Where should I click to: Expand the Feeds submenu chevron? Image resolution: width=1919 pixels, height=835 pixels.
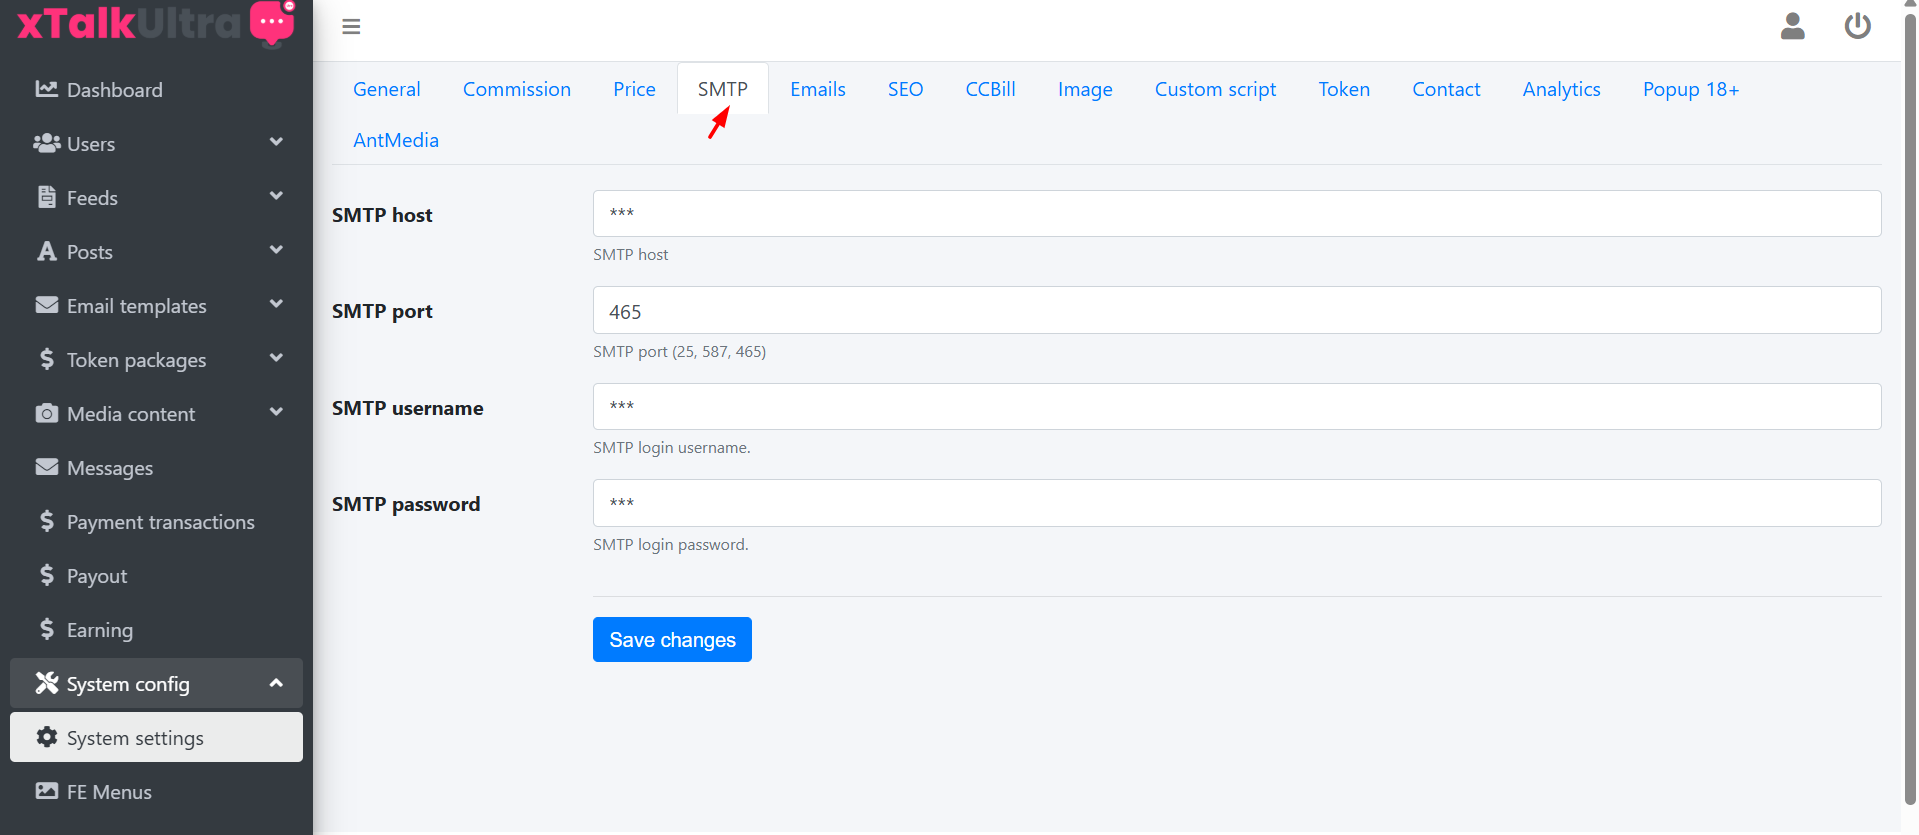[276, 196]
